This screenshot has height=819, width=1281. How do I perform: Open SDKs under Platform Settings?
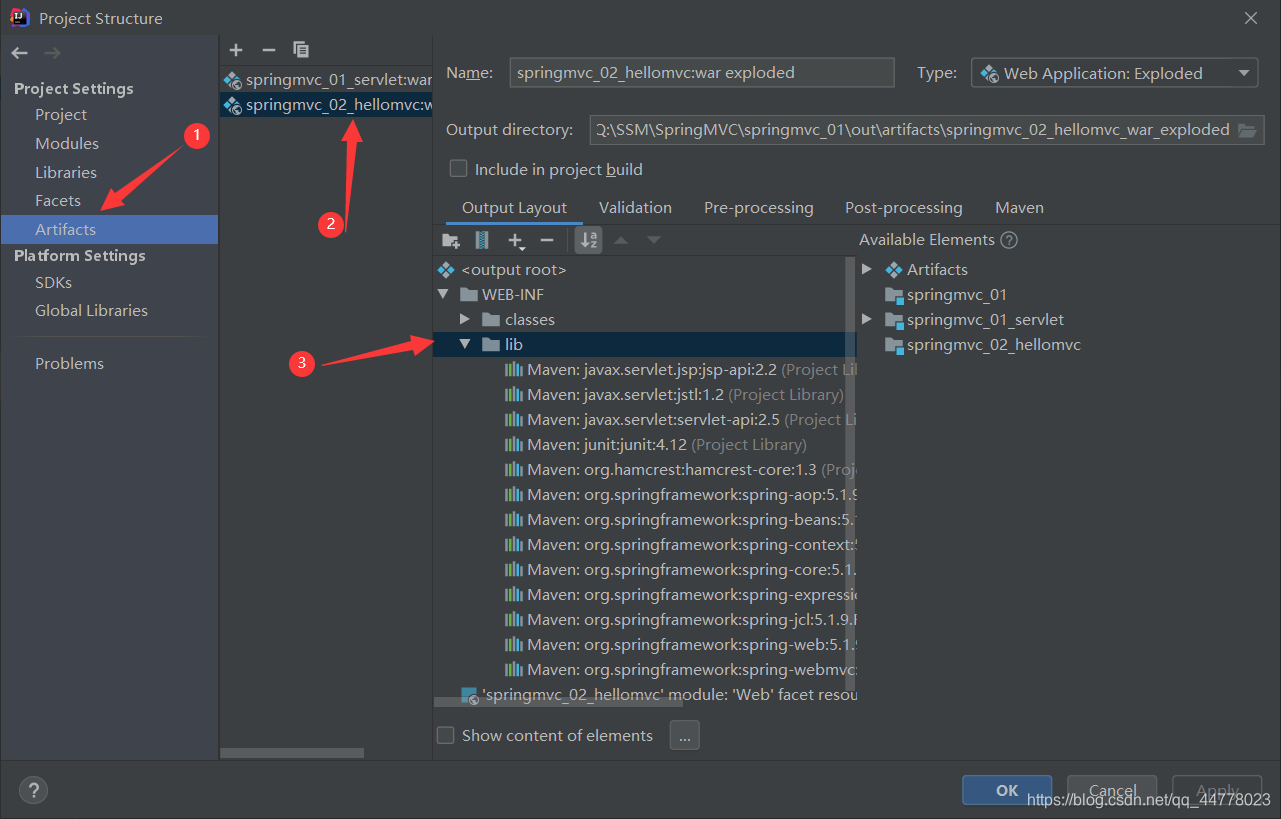pyautogui.click(x=53, y=283)
